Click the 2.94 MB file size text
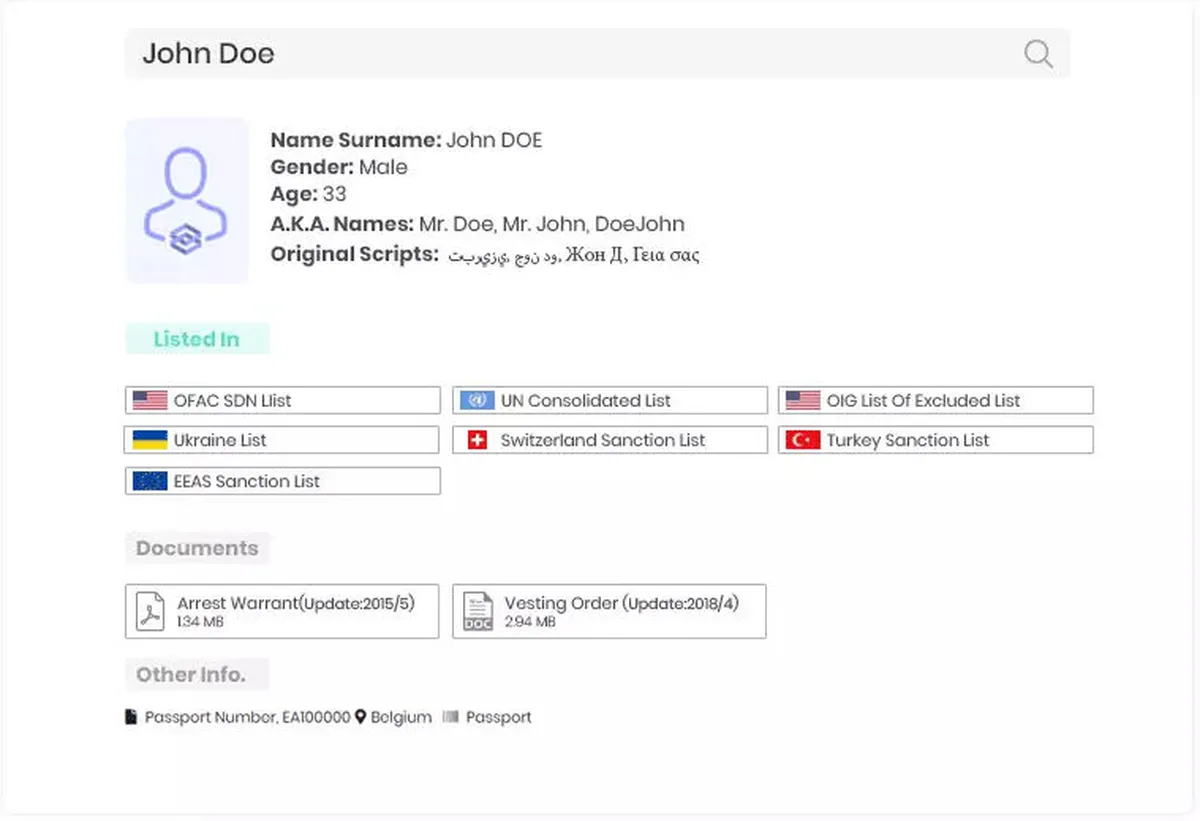The width and height of the screenshot is (1200, 821). point(530,622)
